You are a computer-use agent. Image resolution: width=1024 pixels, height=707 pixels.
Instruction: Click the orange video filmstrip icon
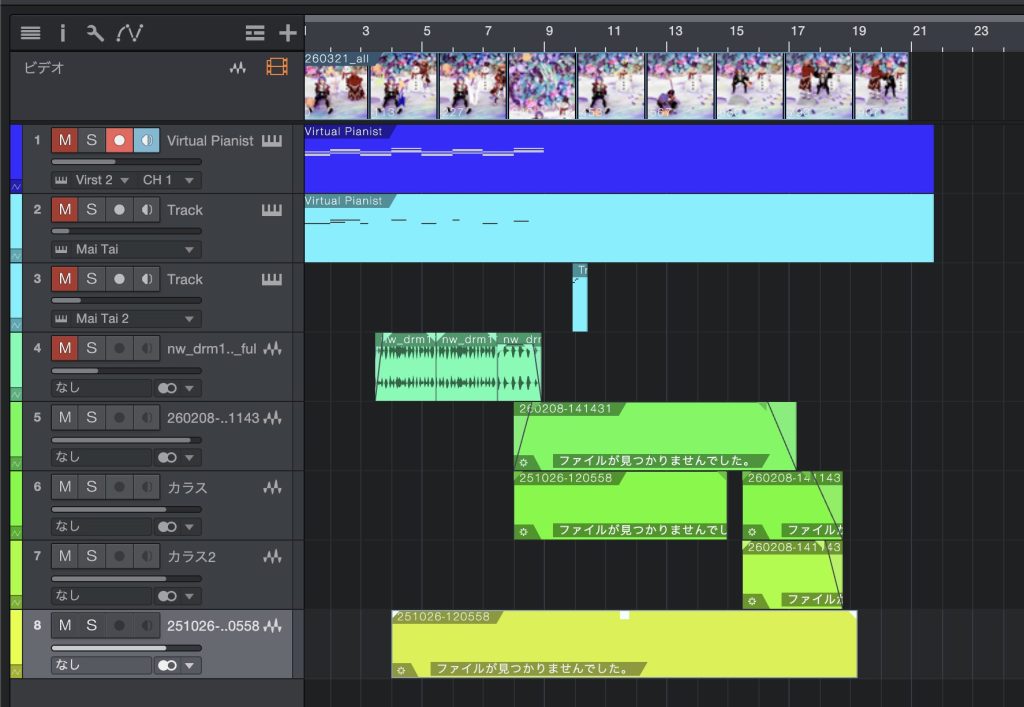point(276,68)
